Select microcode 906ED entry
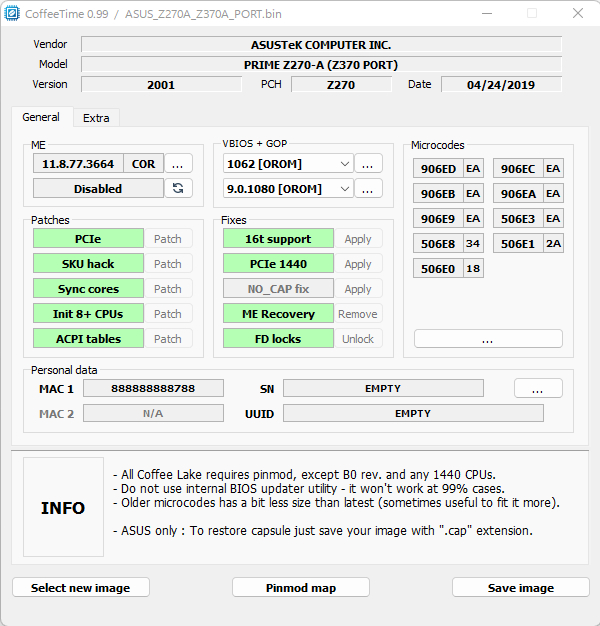The width and height of the screenshot is (600, 626). pyautogui.click(x=448, y=168)
